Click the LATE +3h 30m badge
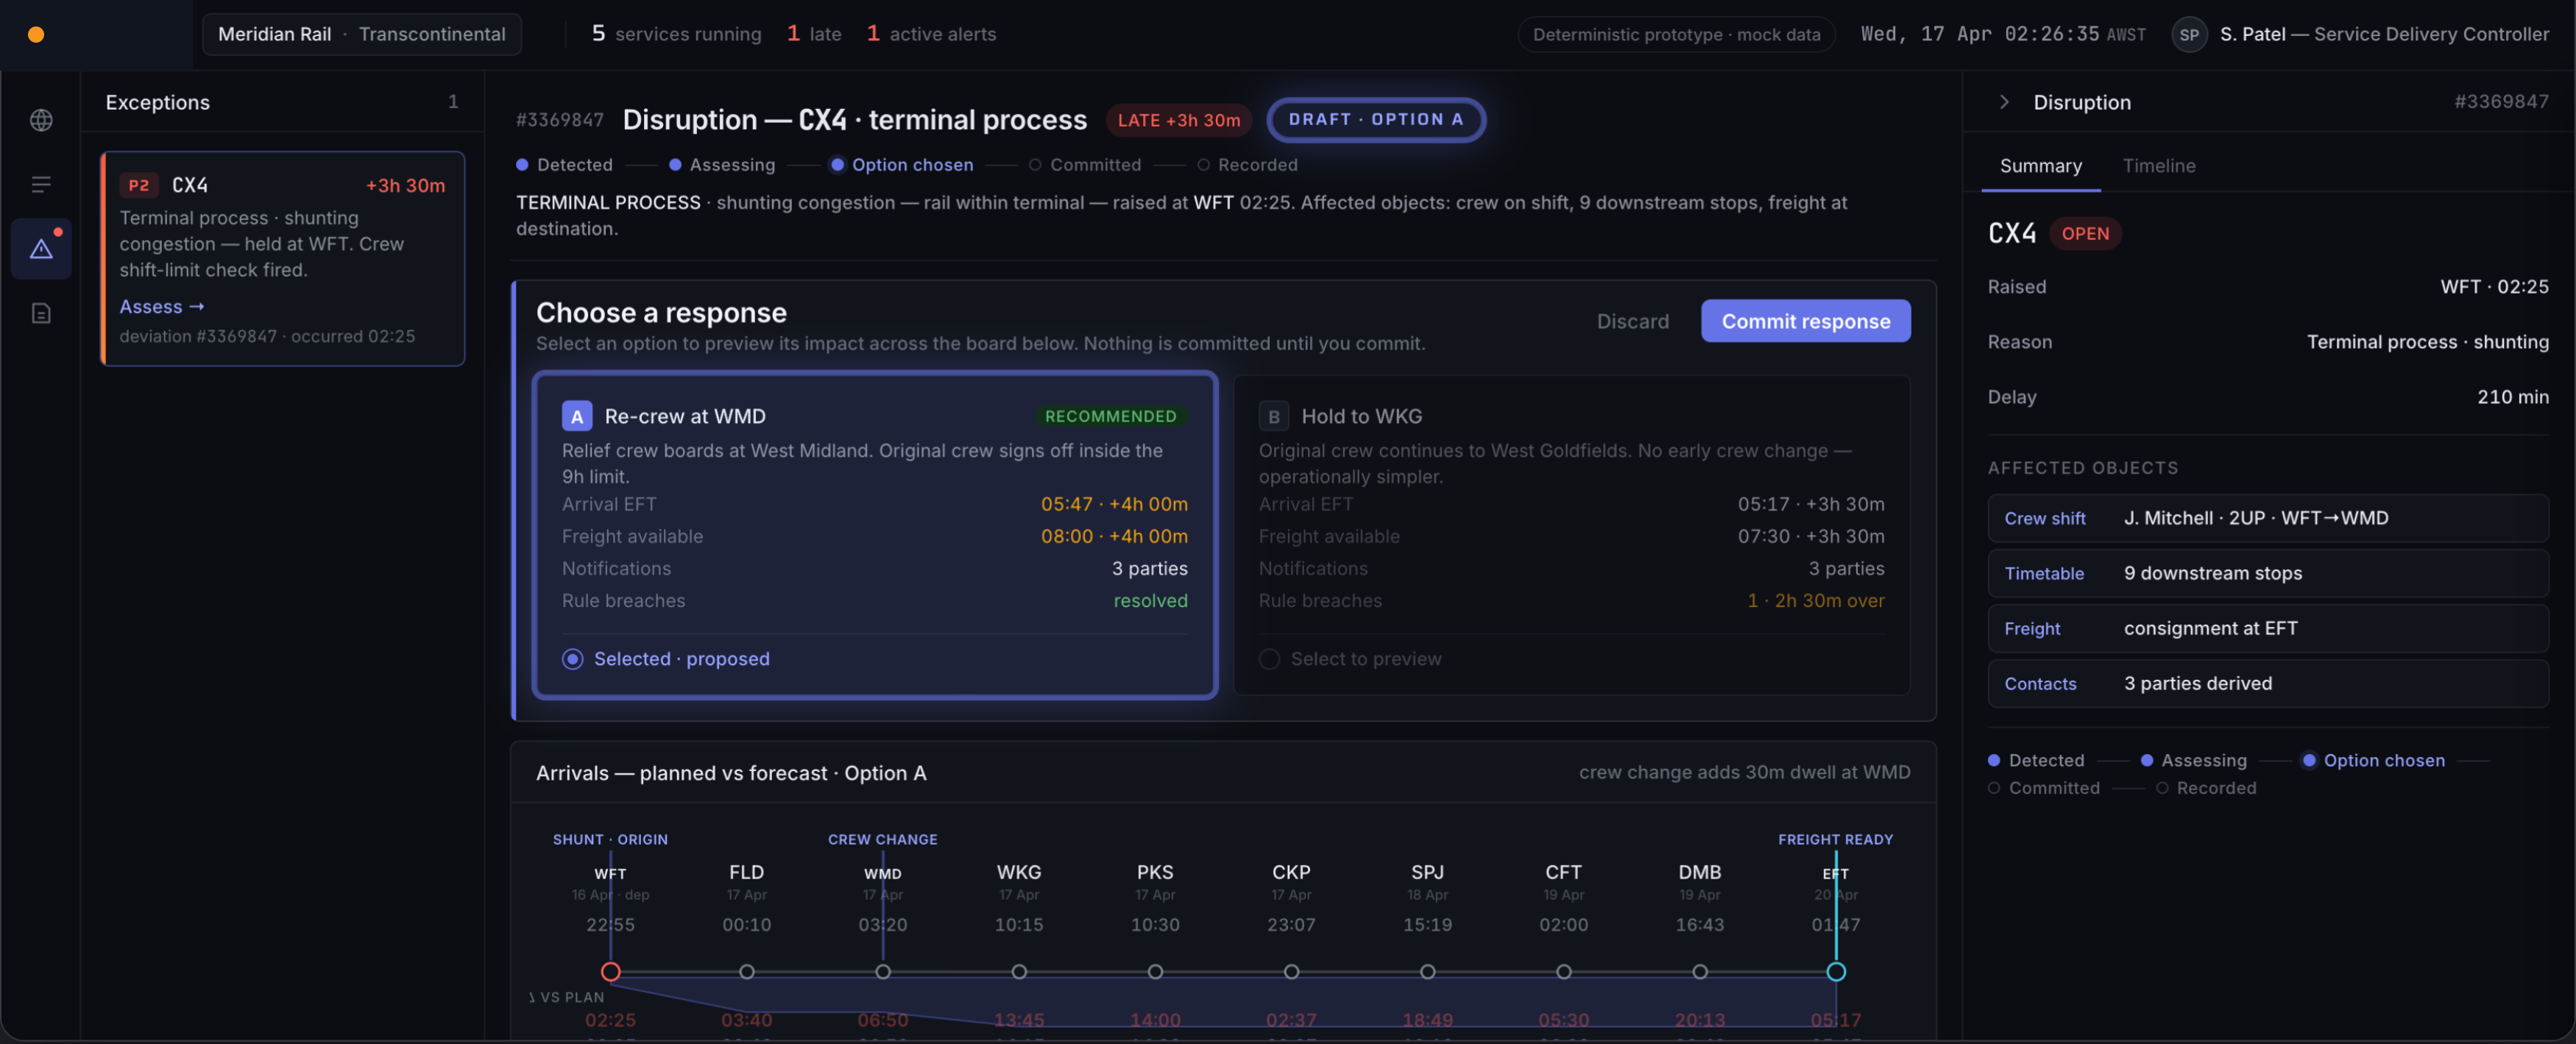This screenshot has width=2576, height=1044. click(1178, 120)
